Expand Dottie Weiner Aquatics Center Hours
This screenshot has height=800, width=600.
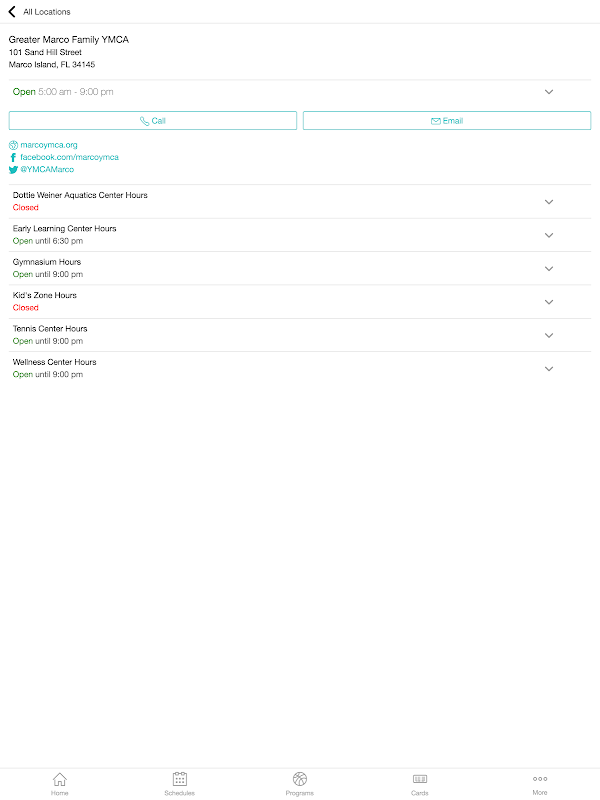[549, 202]
